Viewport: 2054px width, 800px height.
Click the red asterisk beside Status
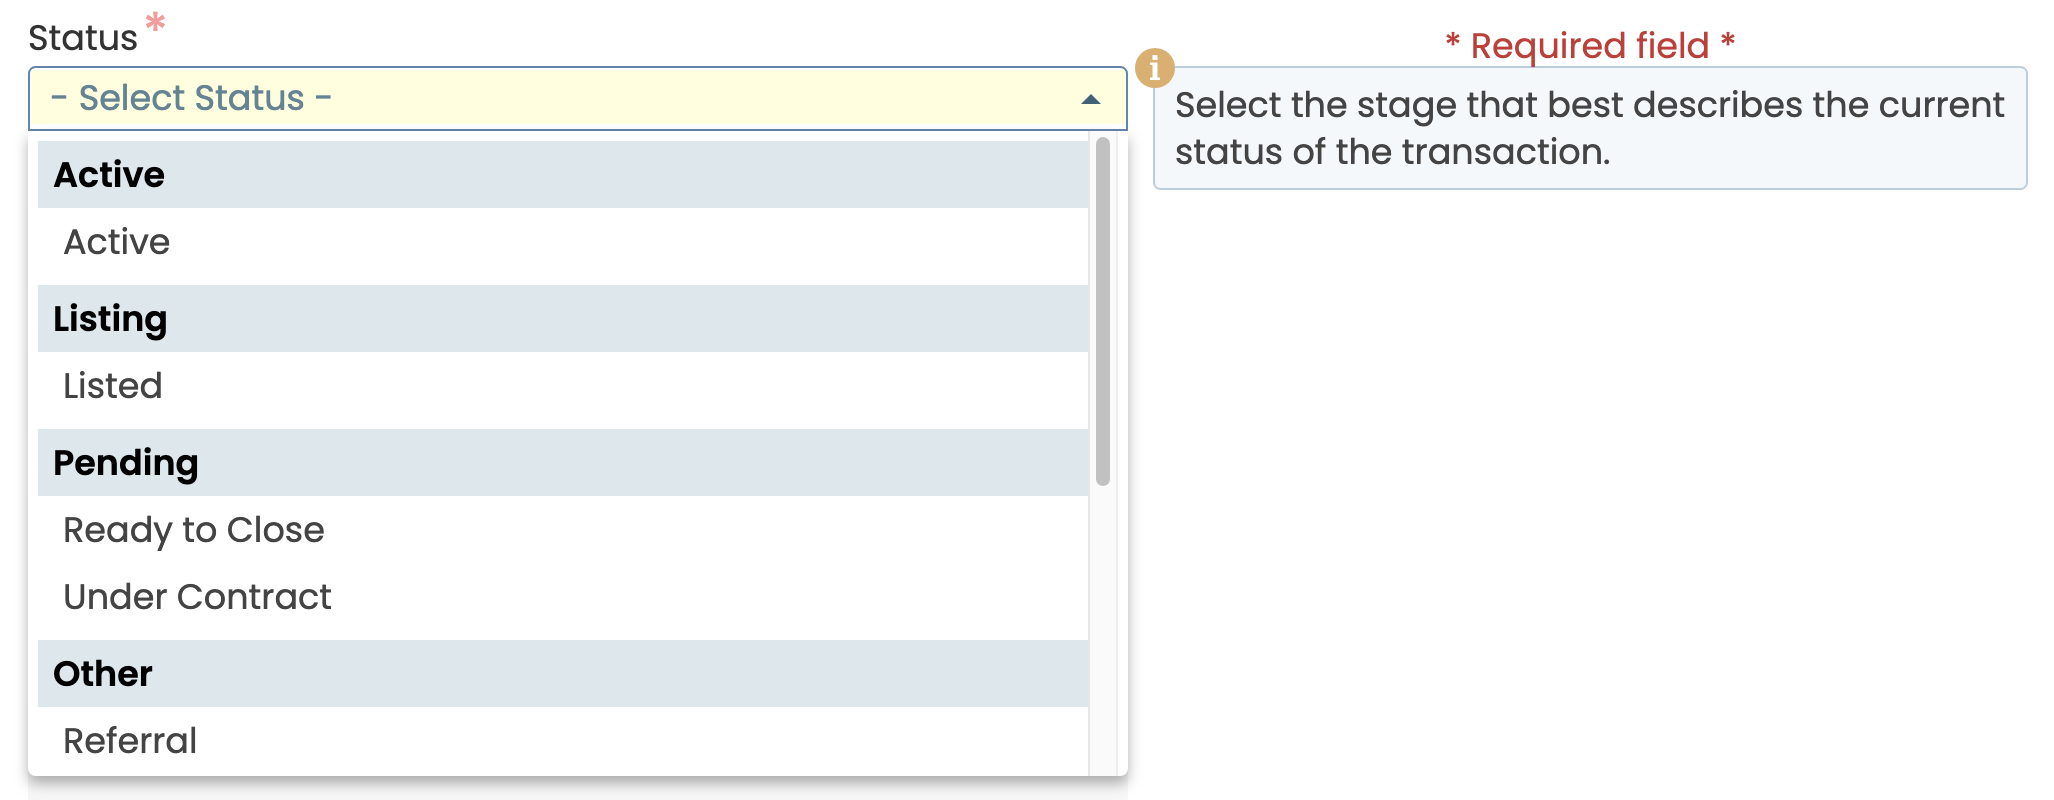155,22
